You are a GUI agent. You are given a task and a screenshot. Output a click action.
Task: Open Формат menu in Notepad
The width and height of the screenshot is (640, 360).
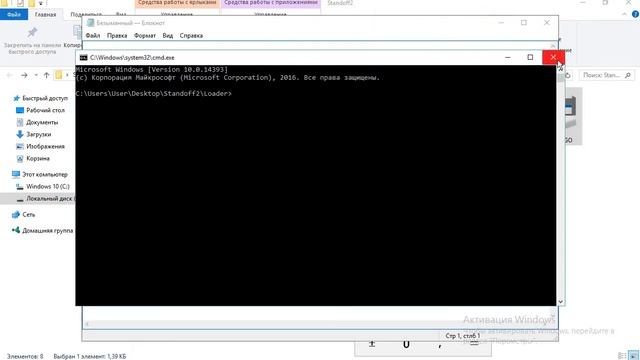145,36
